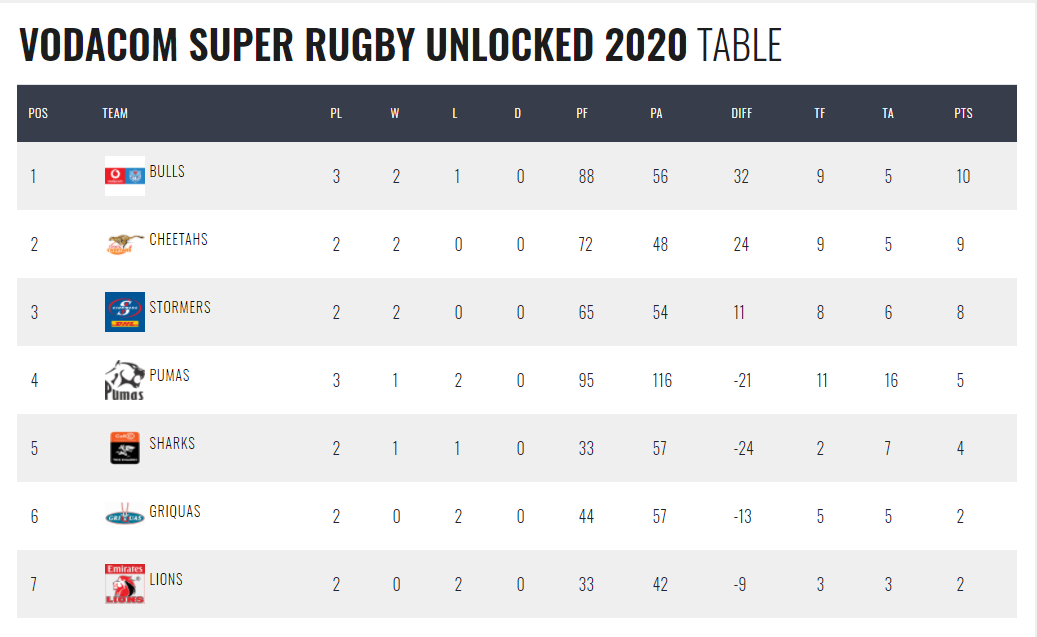Open the CHEETAHS team name link
The height and width of the screenshot is (637, 1037).
pyautogui.click(x=178, y=240)
